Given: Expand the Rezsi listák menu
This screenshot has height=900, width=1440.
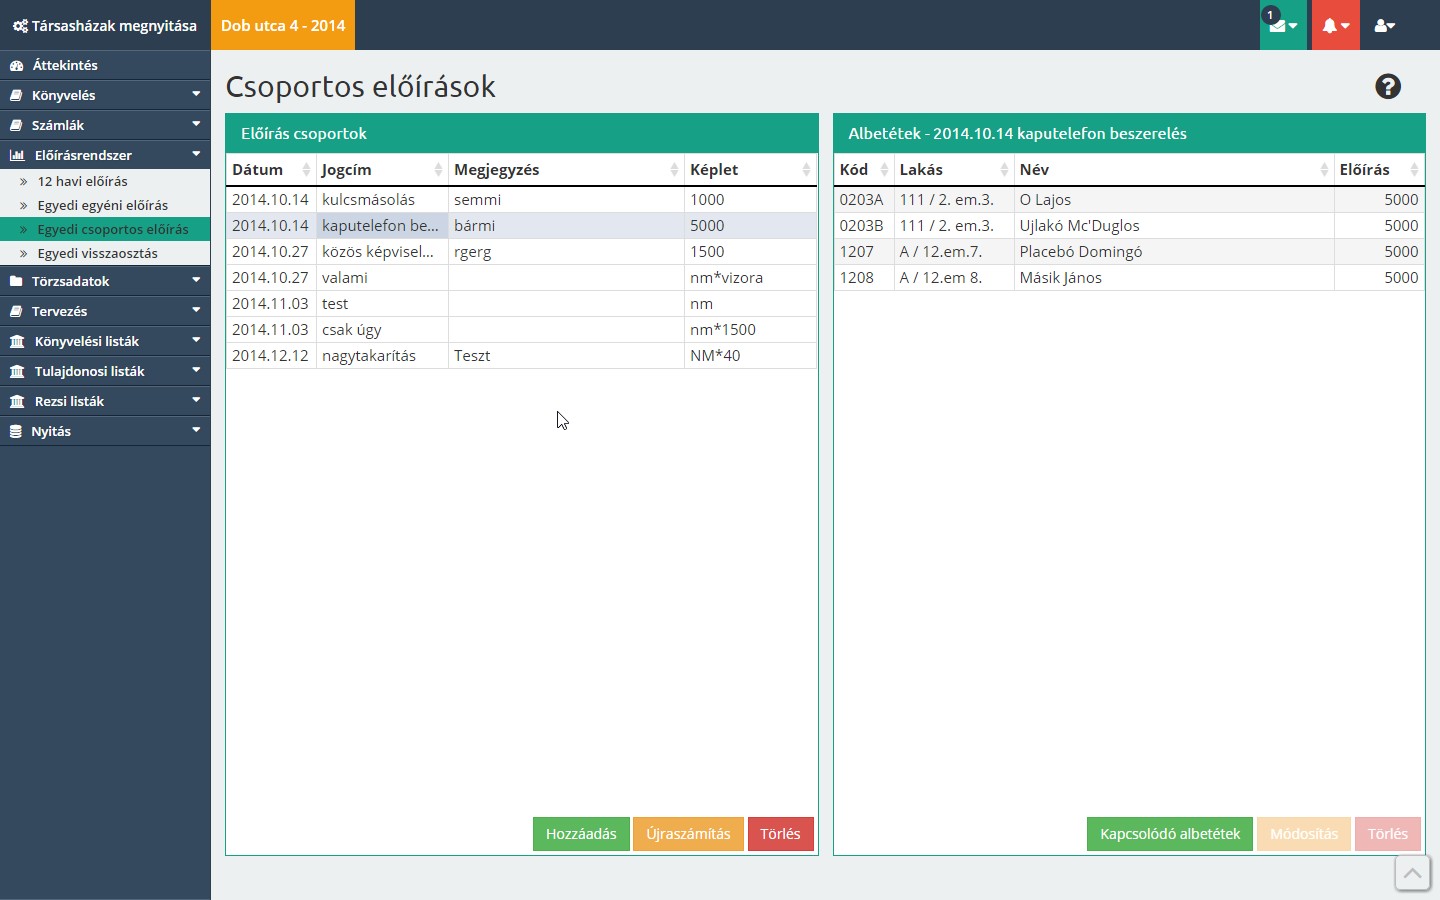Looking at the screenshot, I should coord(105,401).
